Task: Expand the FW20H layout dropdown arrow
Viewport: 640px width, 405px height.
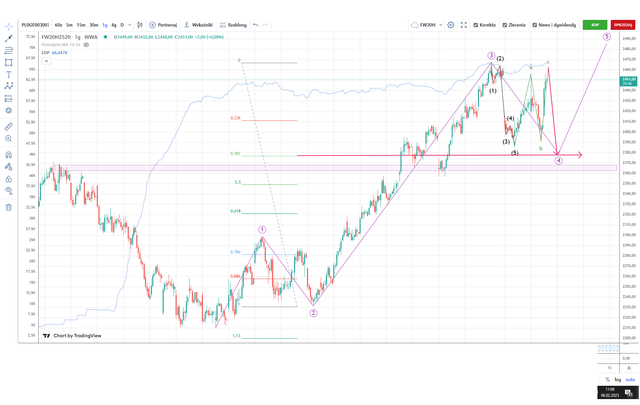Action: click(x=440, y=25)
